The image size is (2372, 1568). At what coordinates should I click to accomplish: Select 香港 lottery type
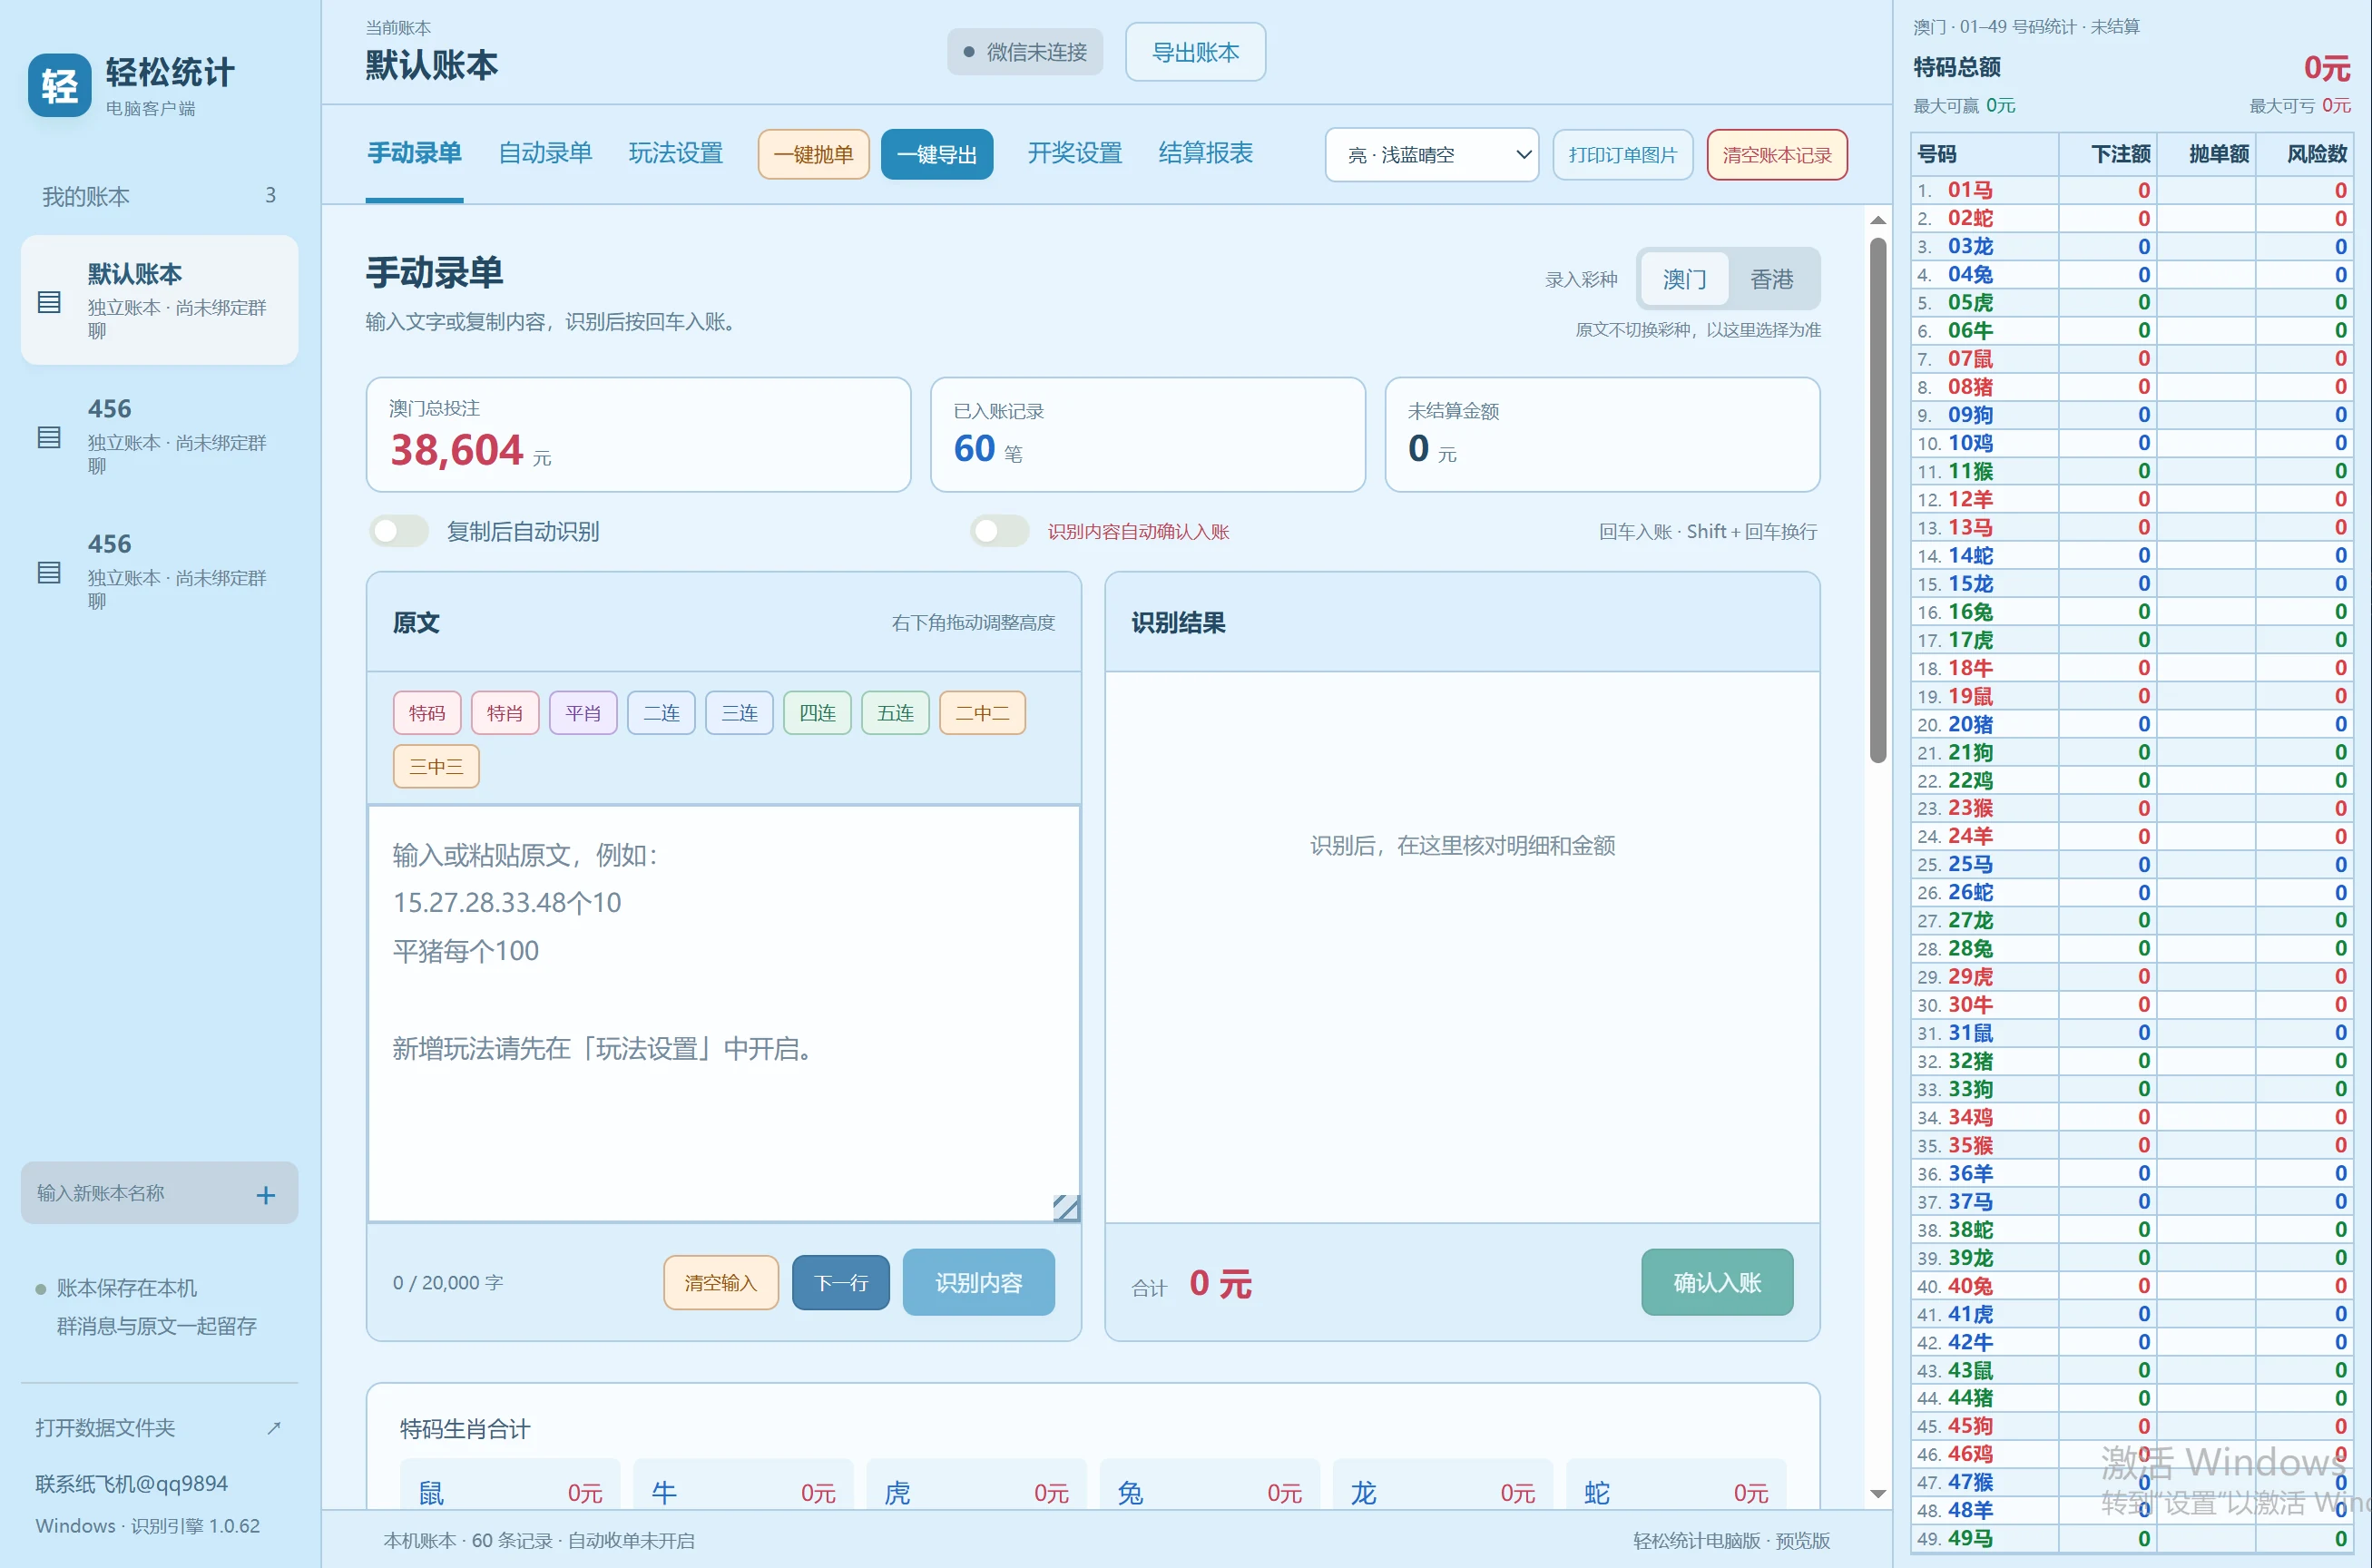1772,279
